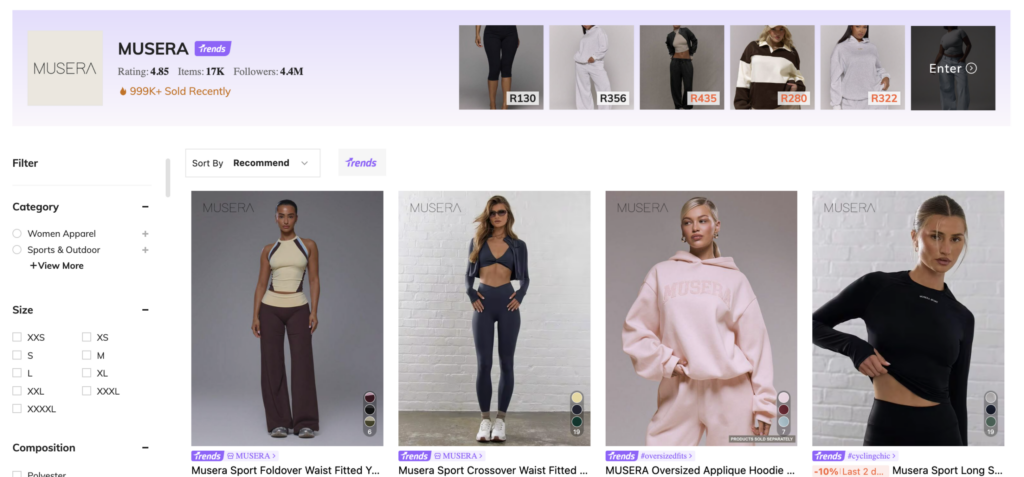Select dark red swatch on hoodie product

pyautogui.click(x=784, y=409)
